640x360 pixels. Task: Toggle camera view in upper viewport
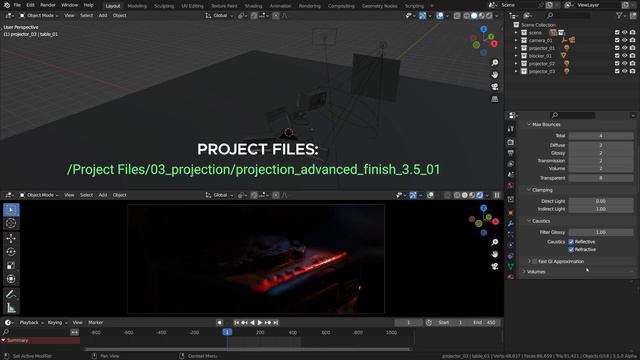pos(495,87)
